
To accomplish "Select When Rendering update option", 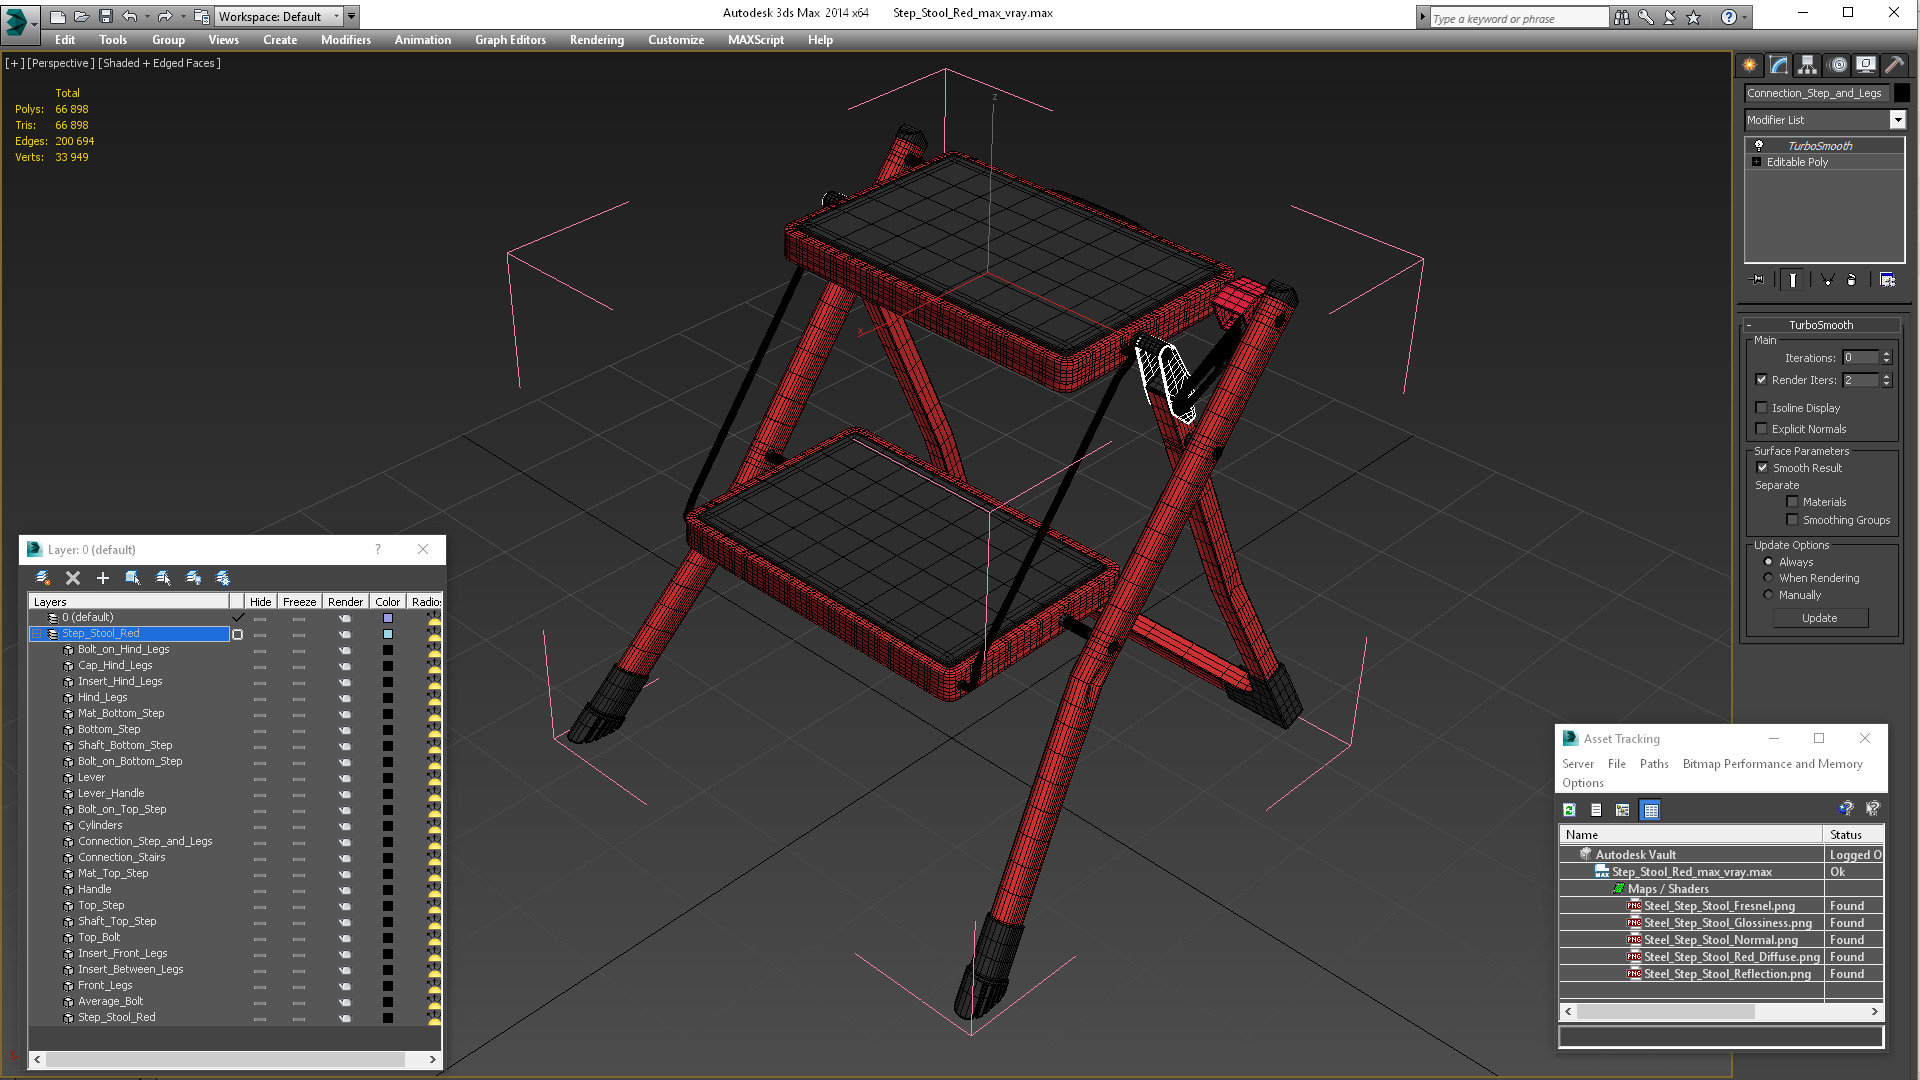I will point(1768,578).
